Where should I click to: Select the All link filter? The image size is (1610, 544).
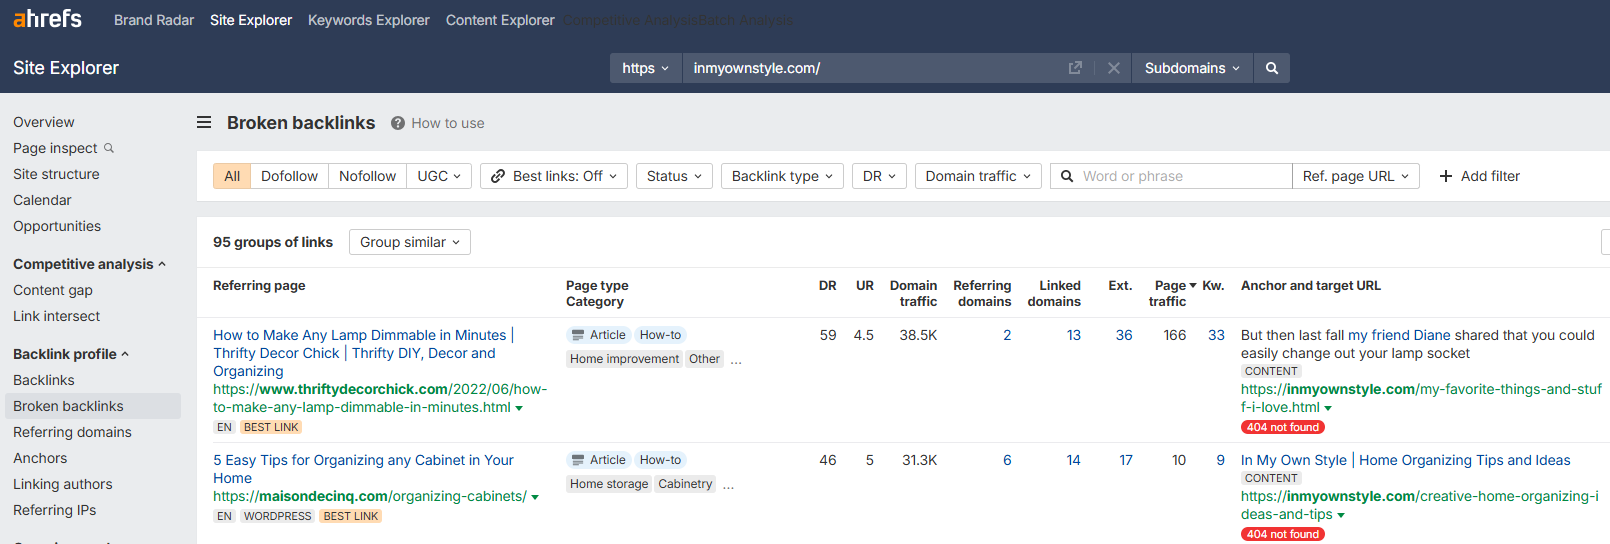coord(232,176)
